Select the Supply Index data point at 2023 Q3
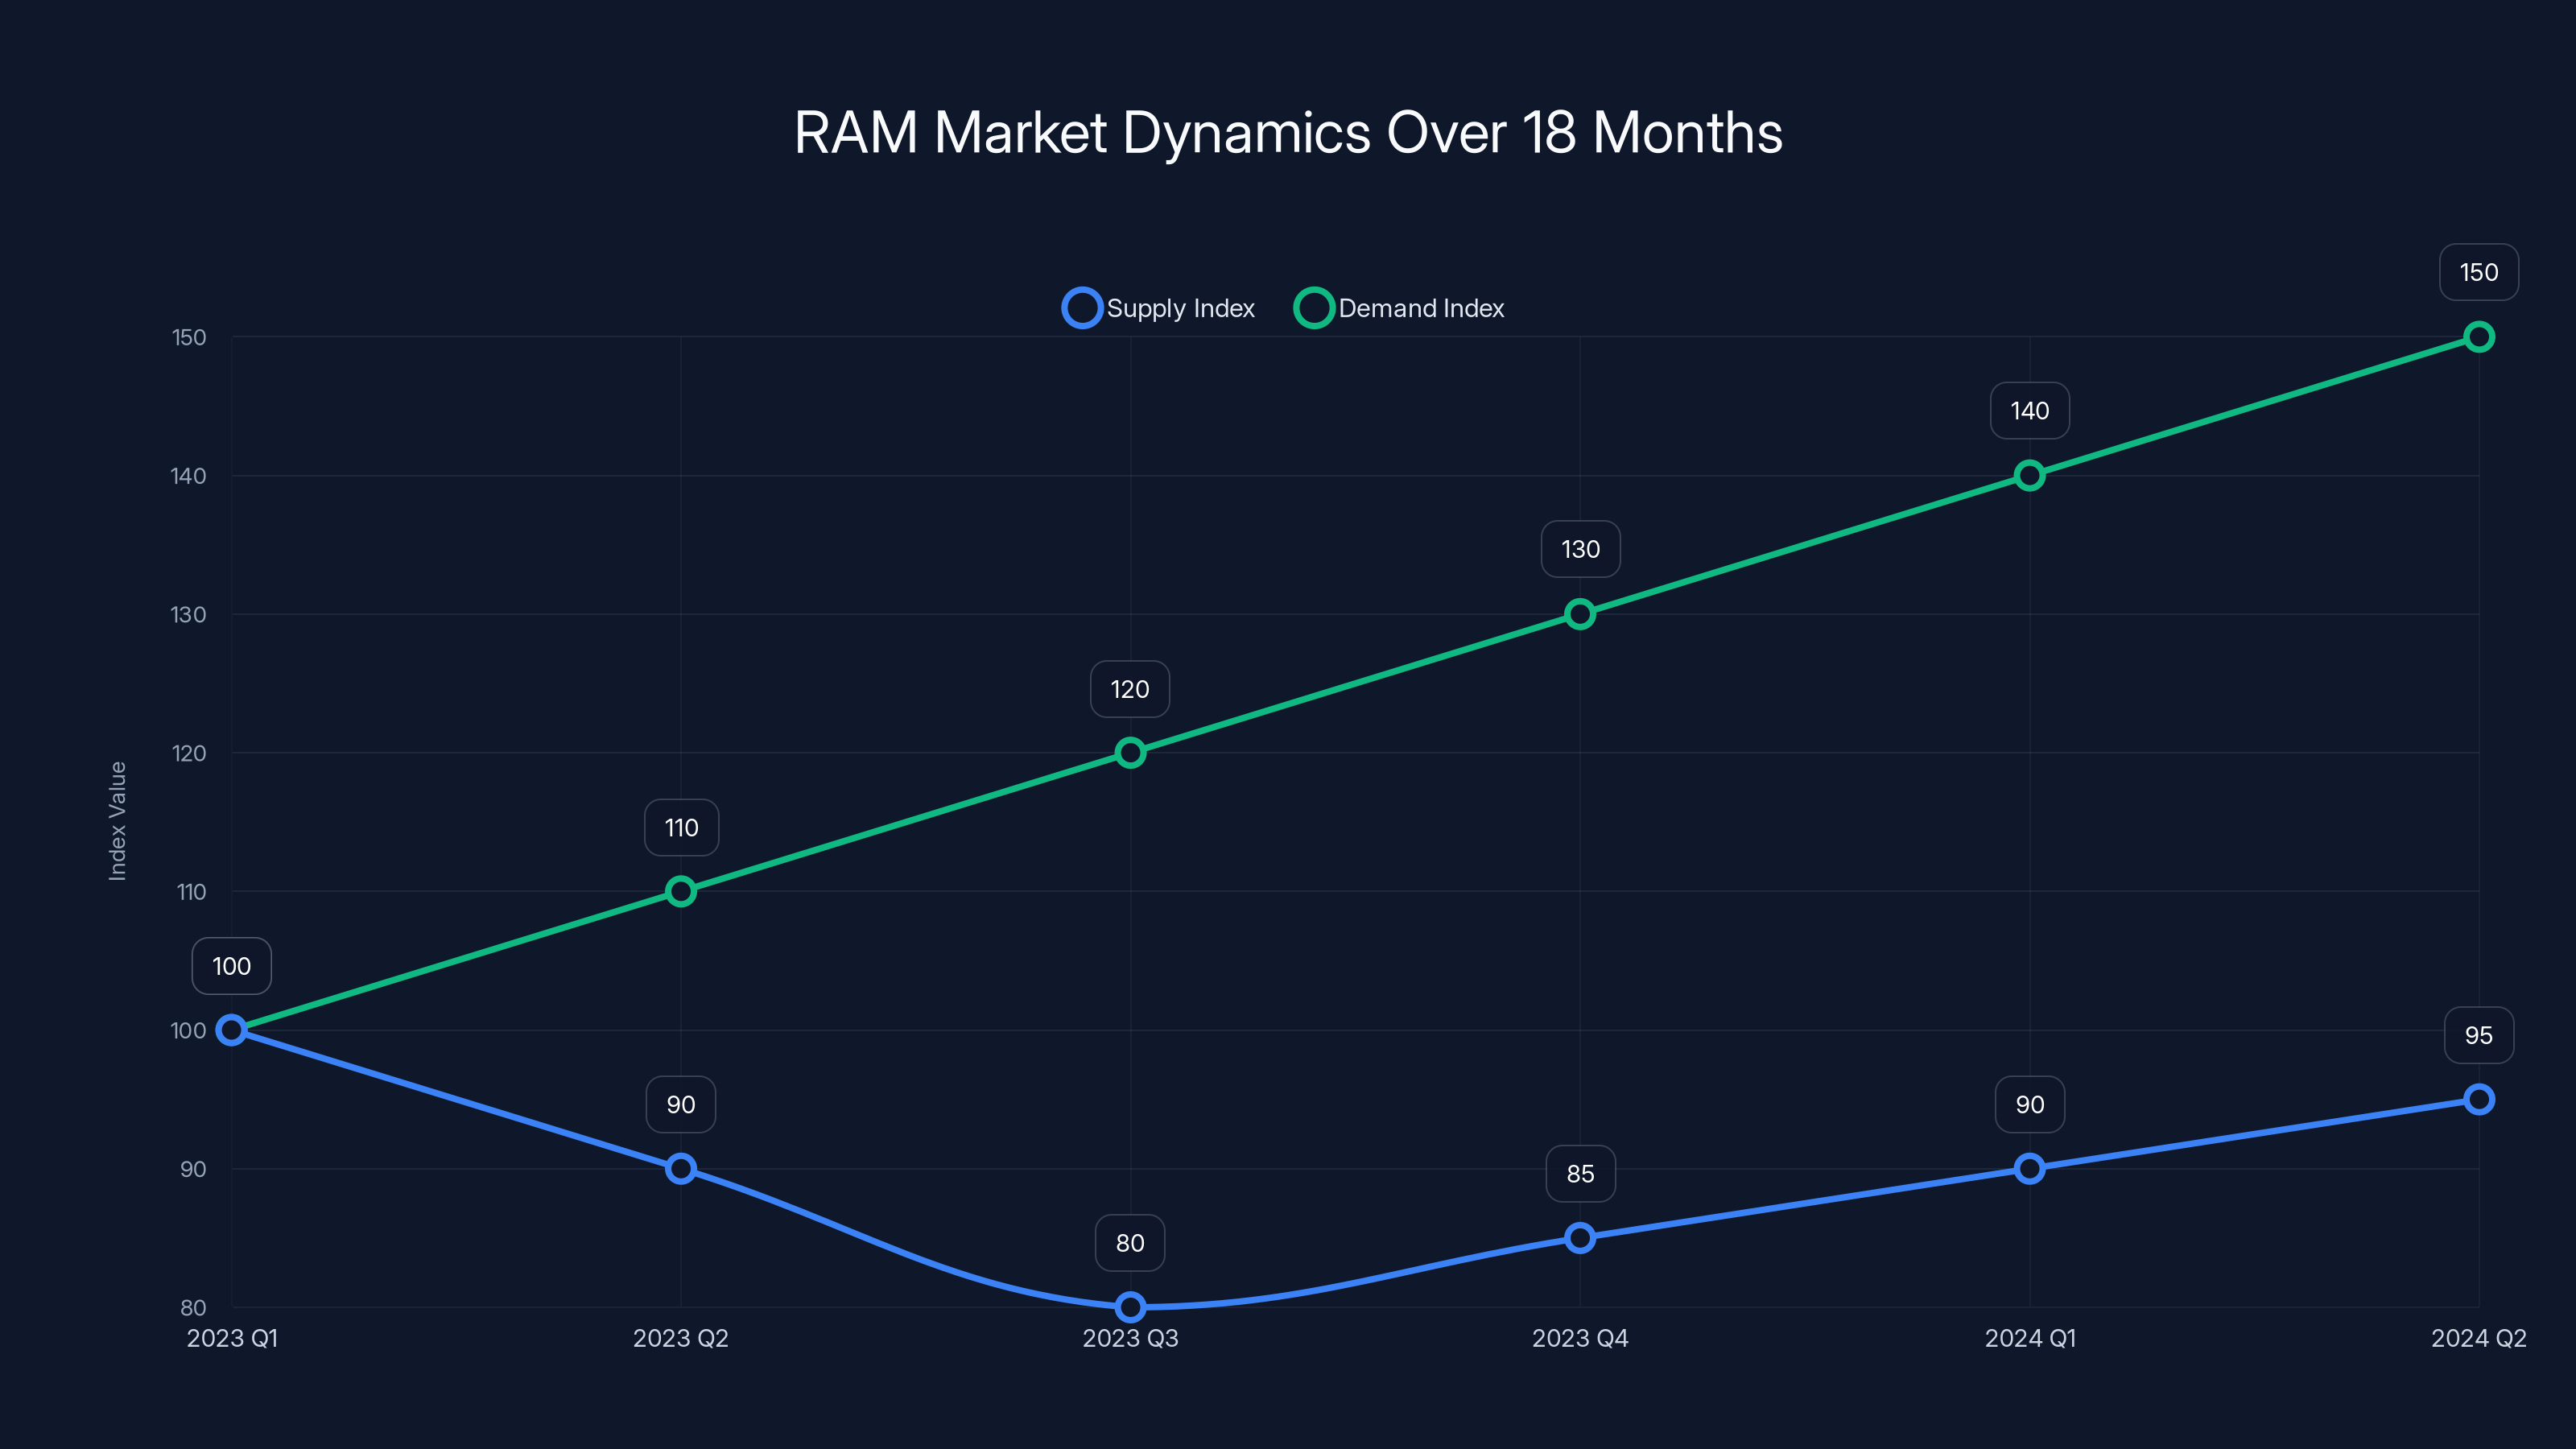 point(1130,1306)
